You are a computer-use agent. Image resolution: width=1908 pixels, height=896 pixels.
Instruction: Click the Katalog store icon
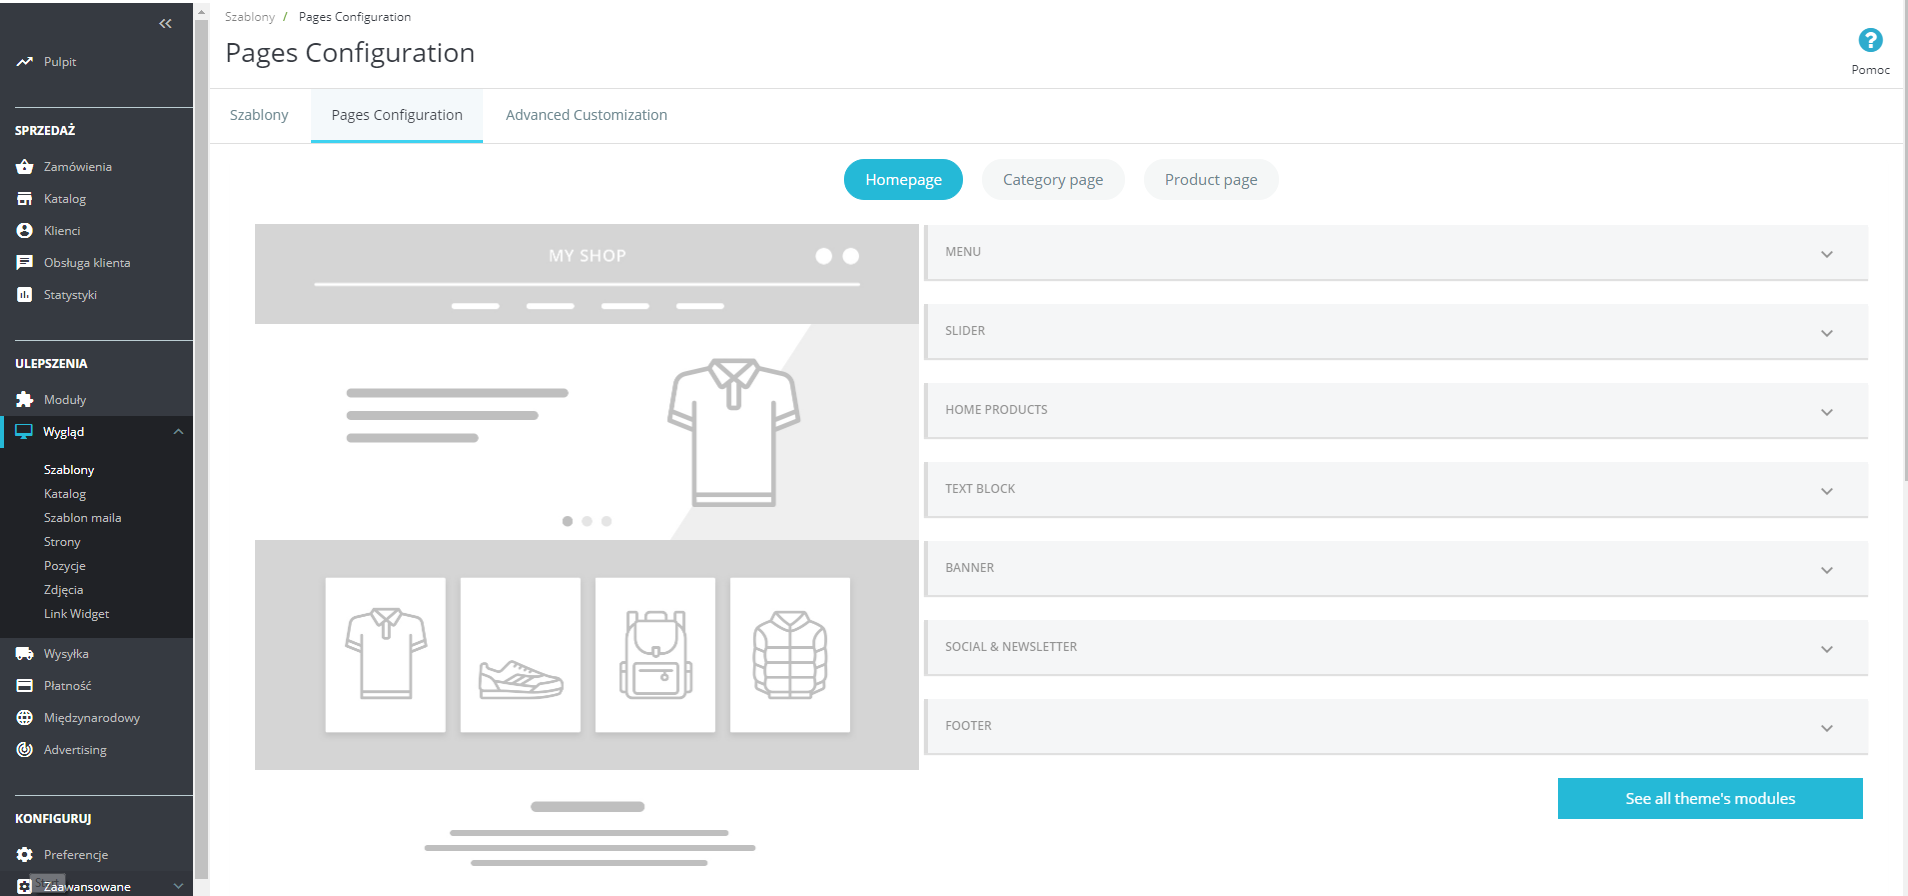tap(25, 199)
